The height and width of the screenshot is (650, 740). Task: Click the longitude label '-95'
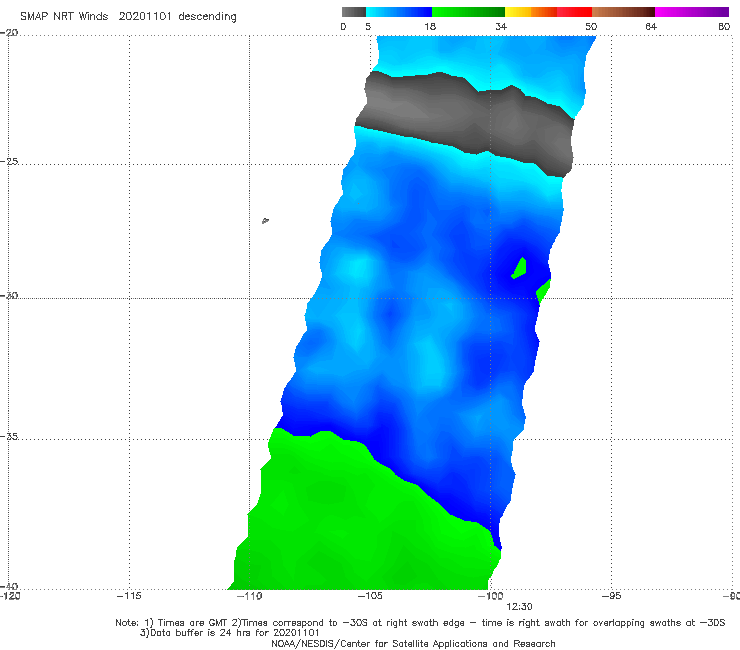(611, 596)
